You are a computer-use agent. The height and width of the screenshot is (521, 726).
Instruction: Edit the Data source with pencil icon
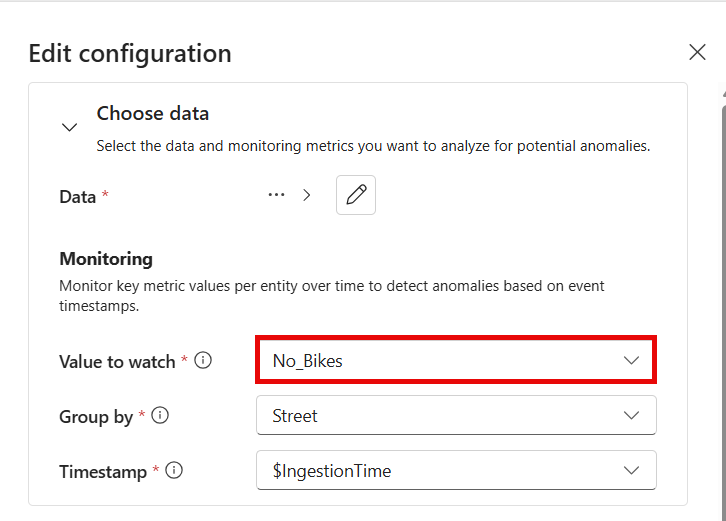pyautogui.click(x=356, y=195)
